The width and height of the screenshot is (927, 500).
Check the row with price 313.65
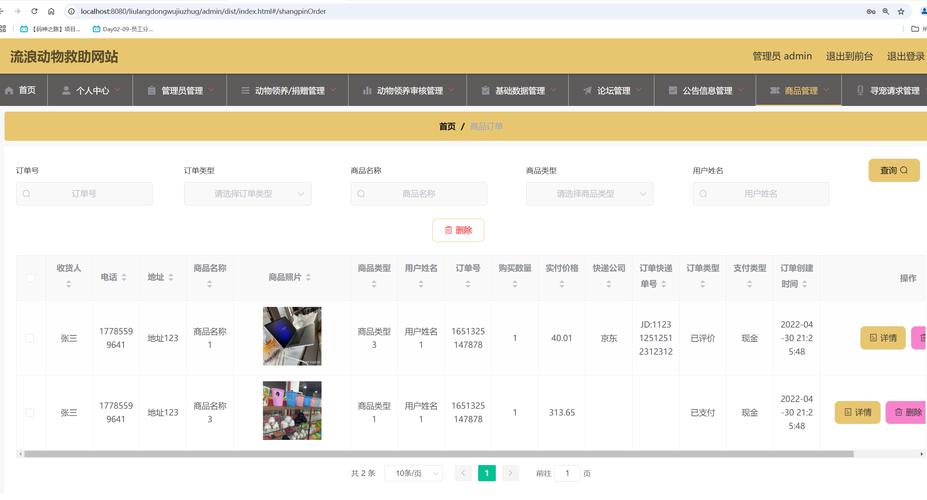tap(30, 413)
